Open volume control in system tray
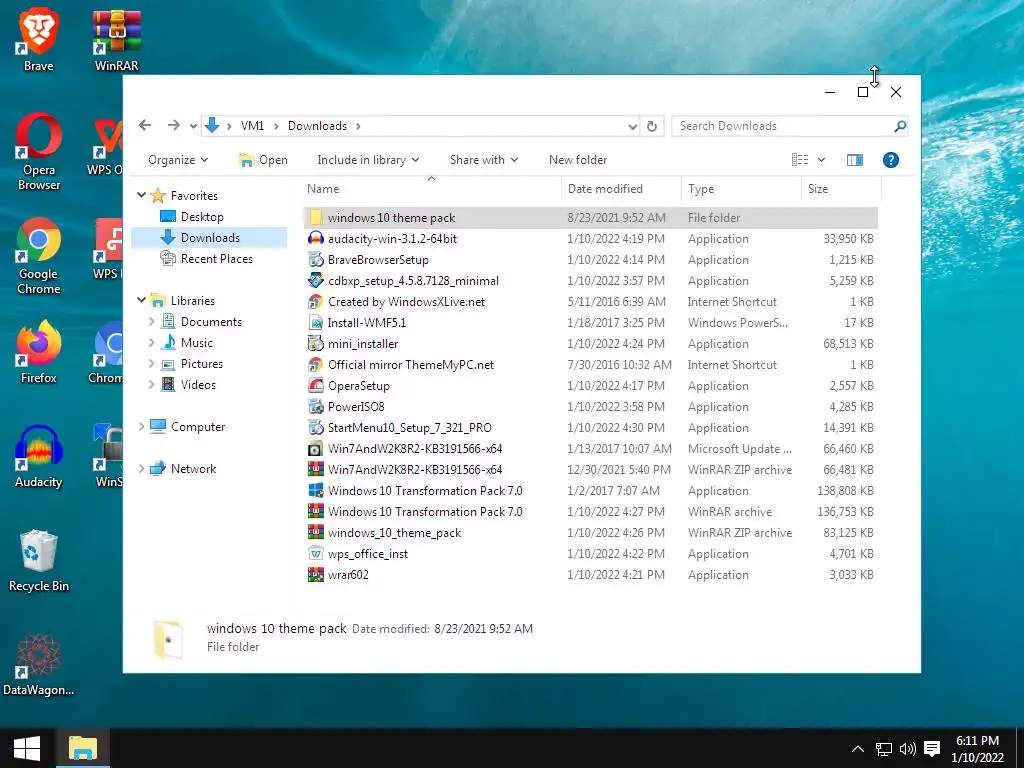 click(x=907, y=749)
